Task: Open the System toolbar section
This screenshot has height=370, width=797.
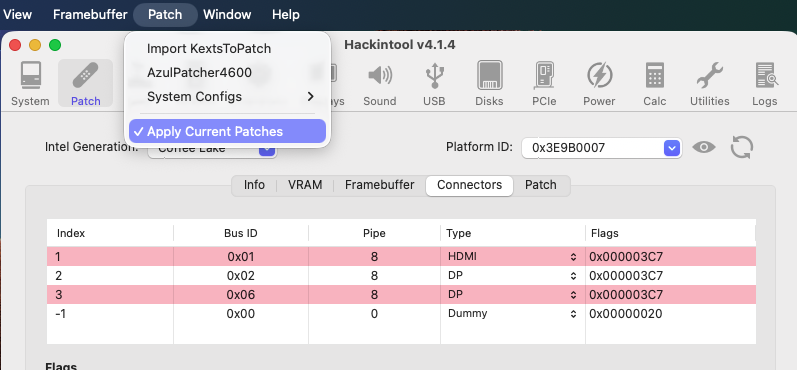Action: (30, 83)
